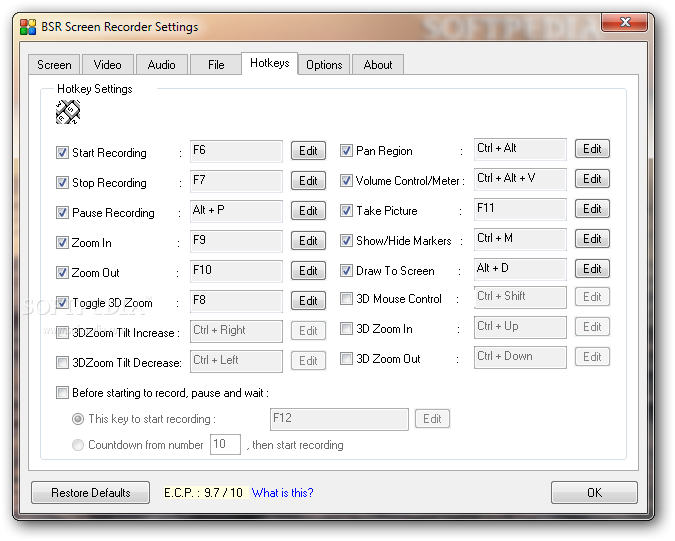This screenshot has height=541, width=675.
Task: Click the Take Picture F11 field
Action: click(x=520, y=209)
